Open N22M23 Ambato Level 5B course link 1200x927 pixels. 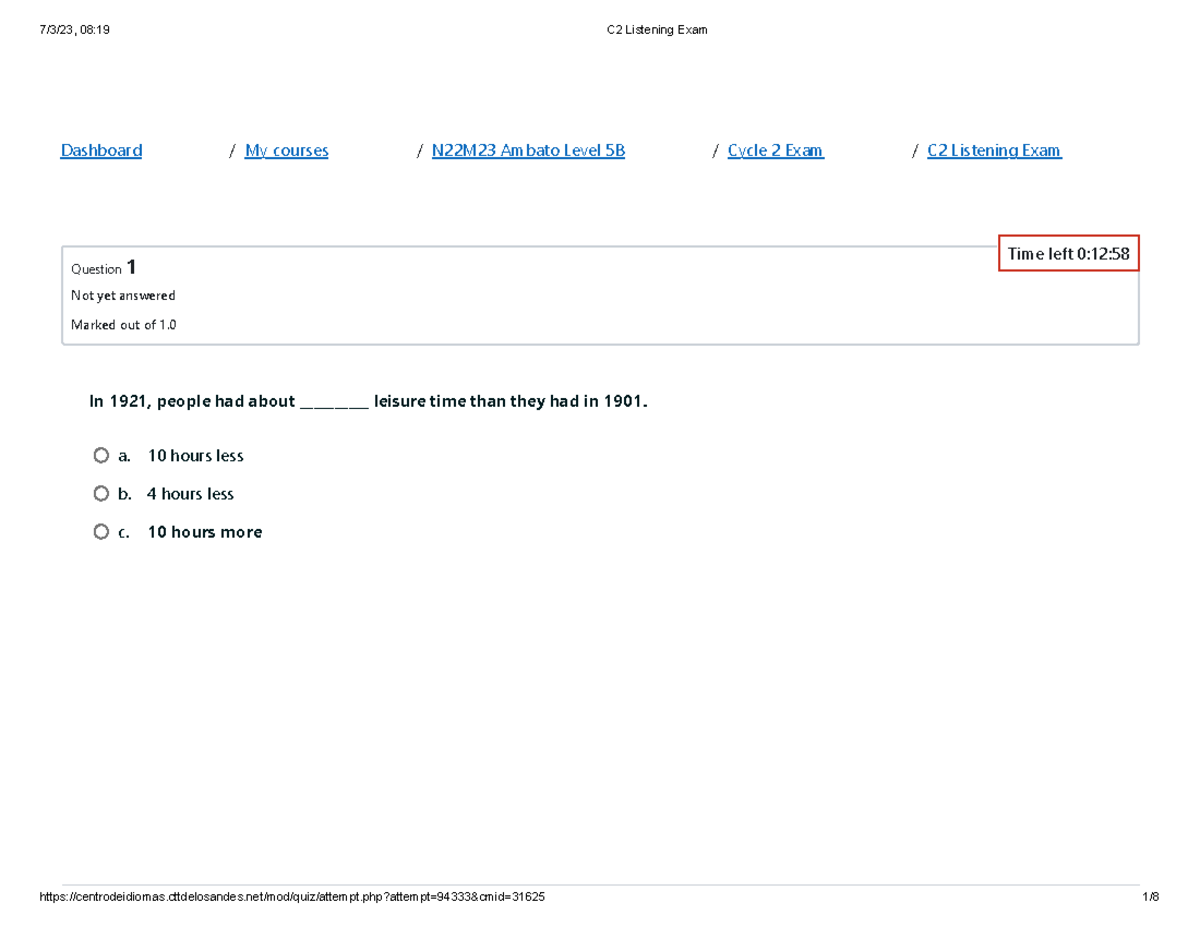[x=528, y=151]
